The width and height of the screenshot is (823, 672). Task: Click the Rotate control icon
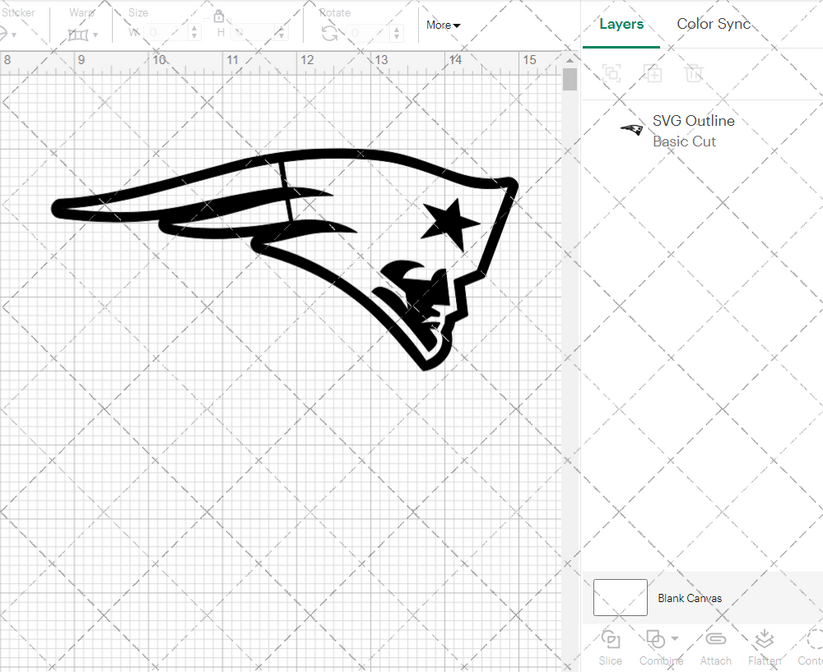330,33
